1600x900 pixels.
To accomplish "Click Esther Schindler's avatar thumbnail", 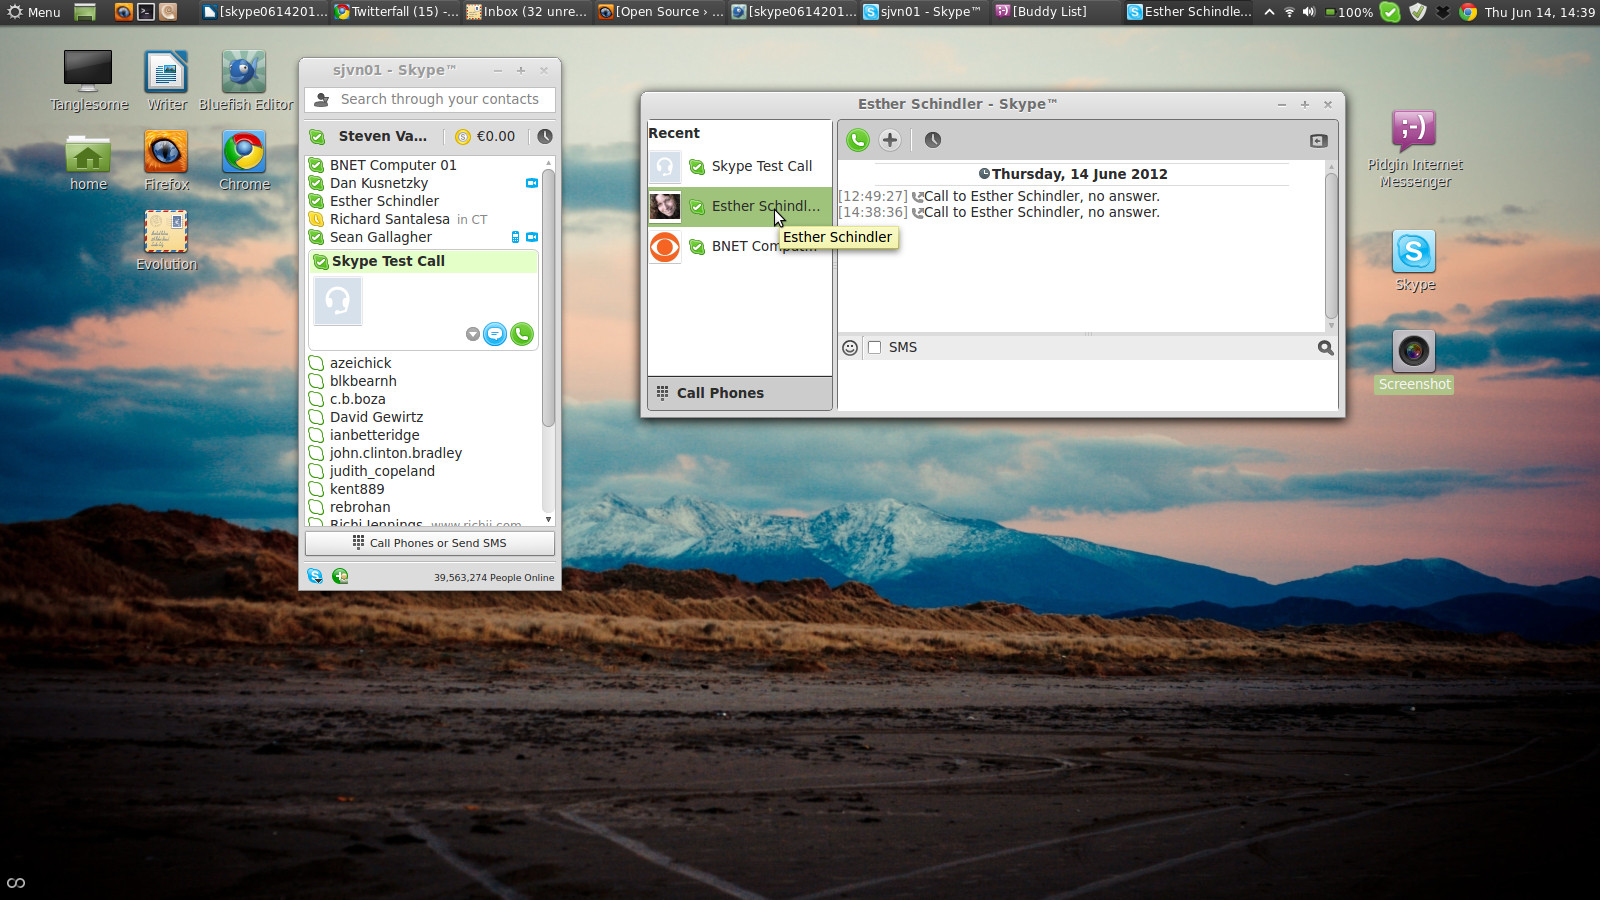I will 665,206.
